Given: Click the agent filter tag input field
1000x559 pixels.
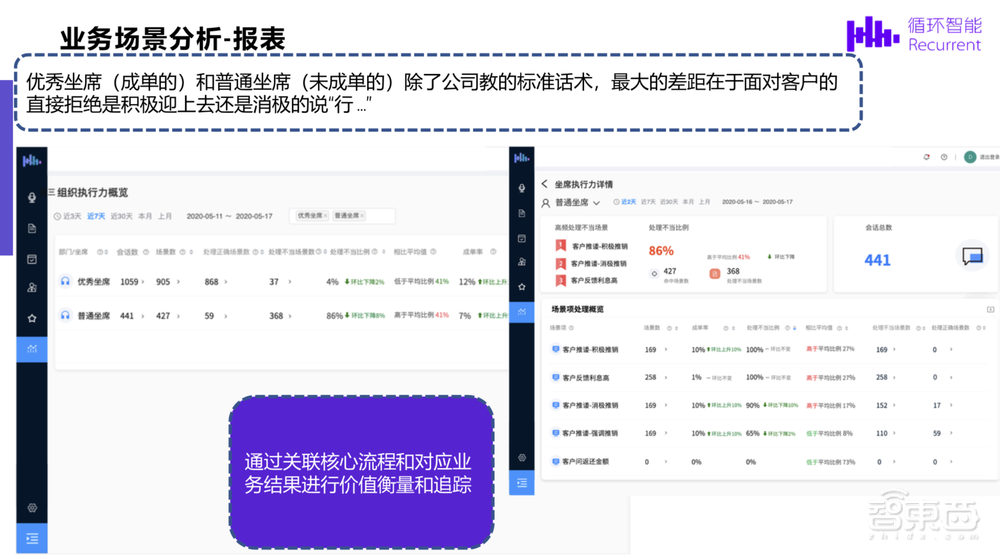Looking at the screenshot, I should [x=342, y=216].
